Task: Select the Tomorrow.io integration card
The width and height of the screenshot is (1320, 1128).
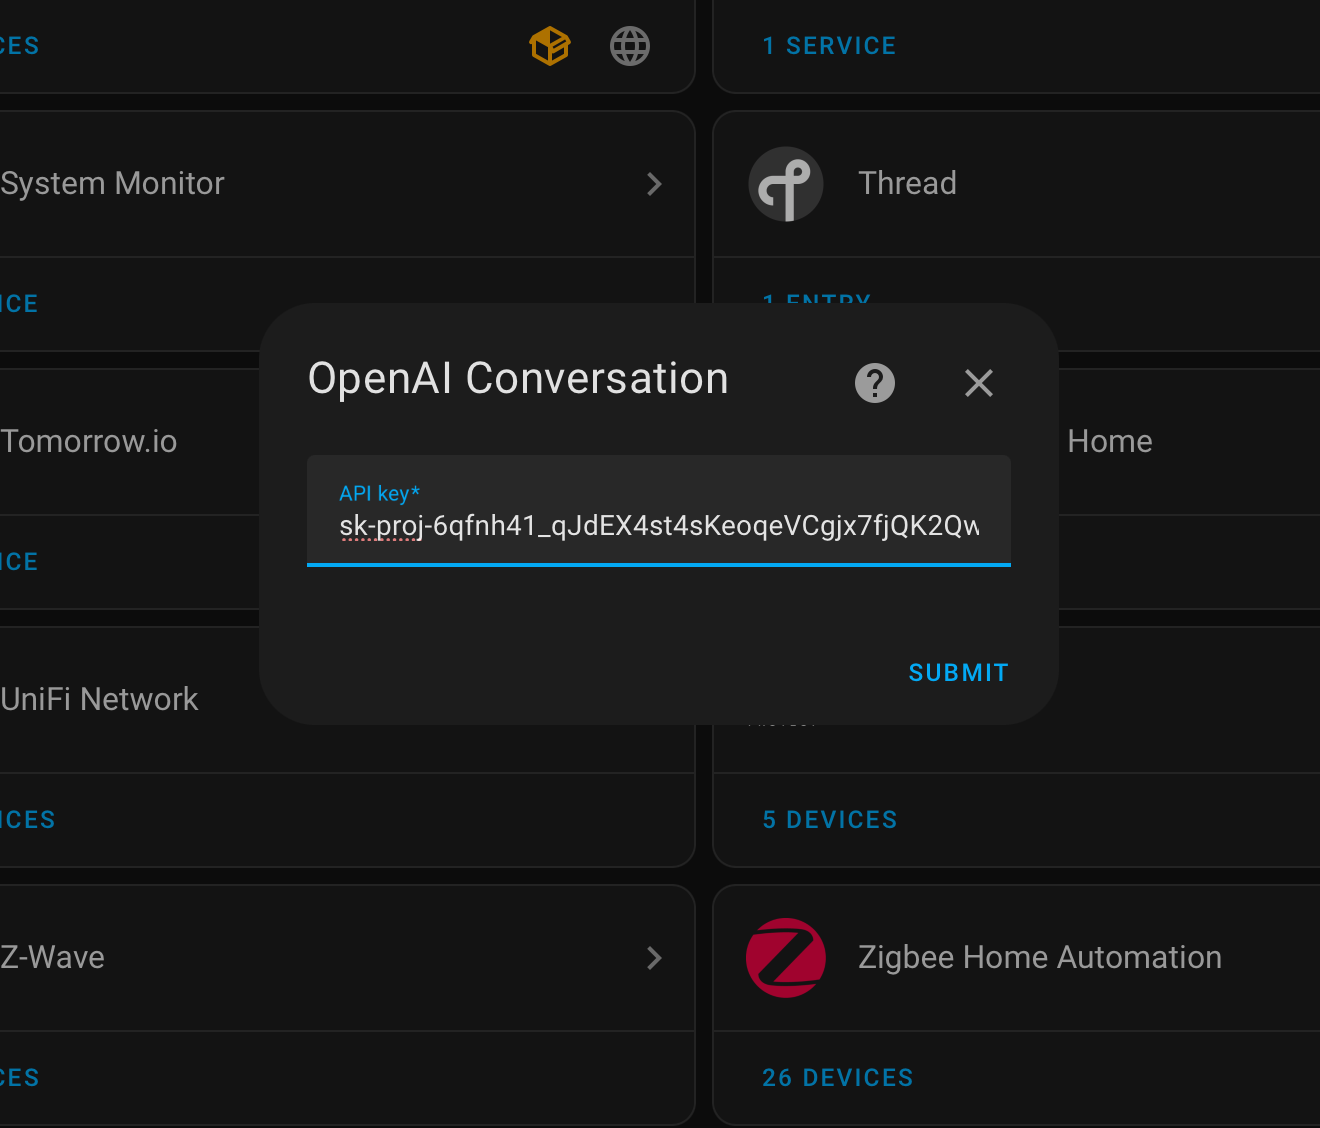Action: coord(89,441)
